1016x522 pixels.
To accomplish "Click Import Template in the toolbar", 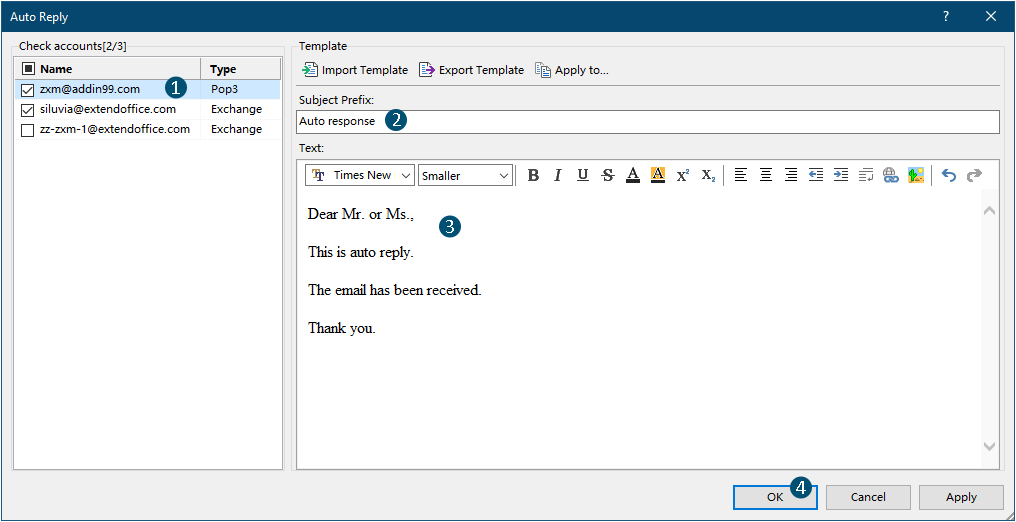I will (x=355, y=70).
